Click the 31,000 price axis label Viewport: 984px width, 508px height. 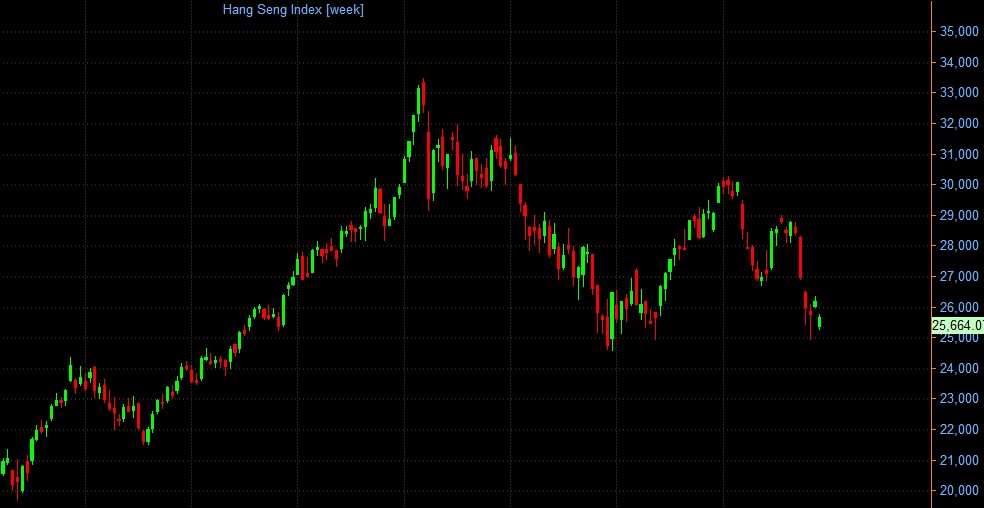point(959,154)
